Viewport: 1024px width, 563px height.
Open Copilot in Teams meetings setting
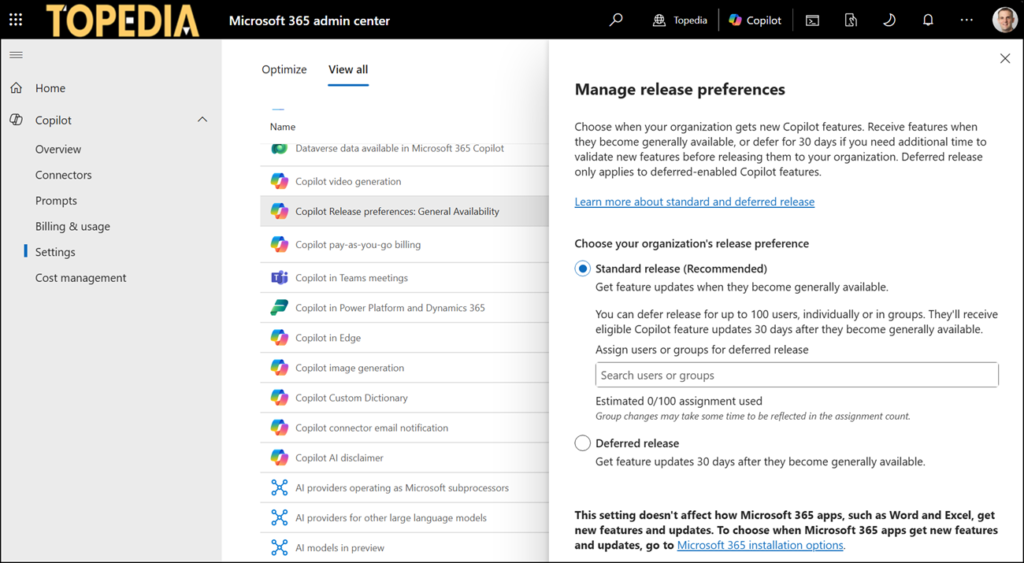coord(351,278)
